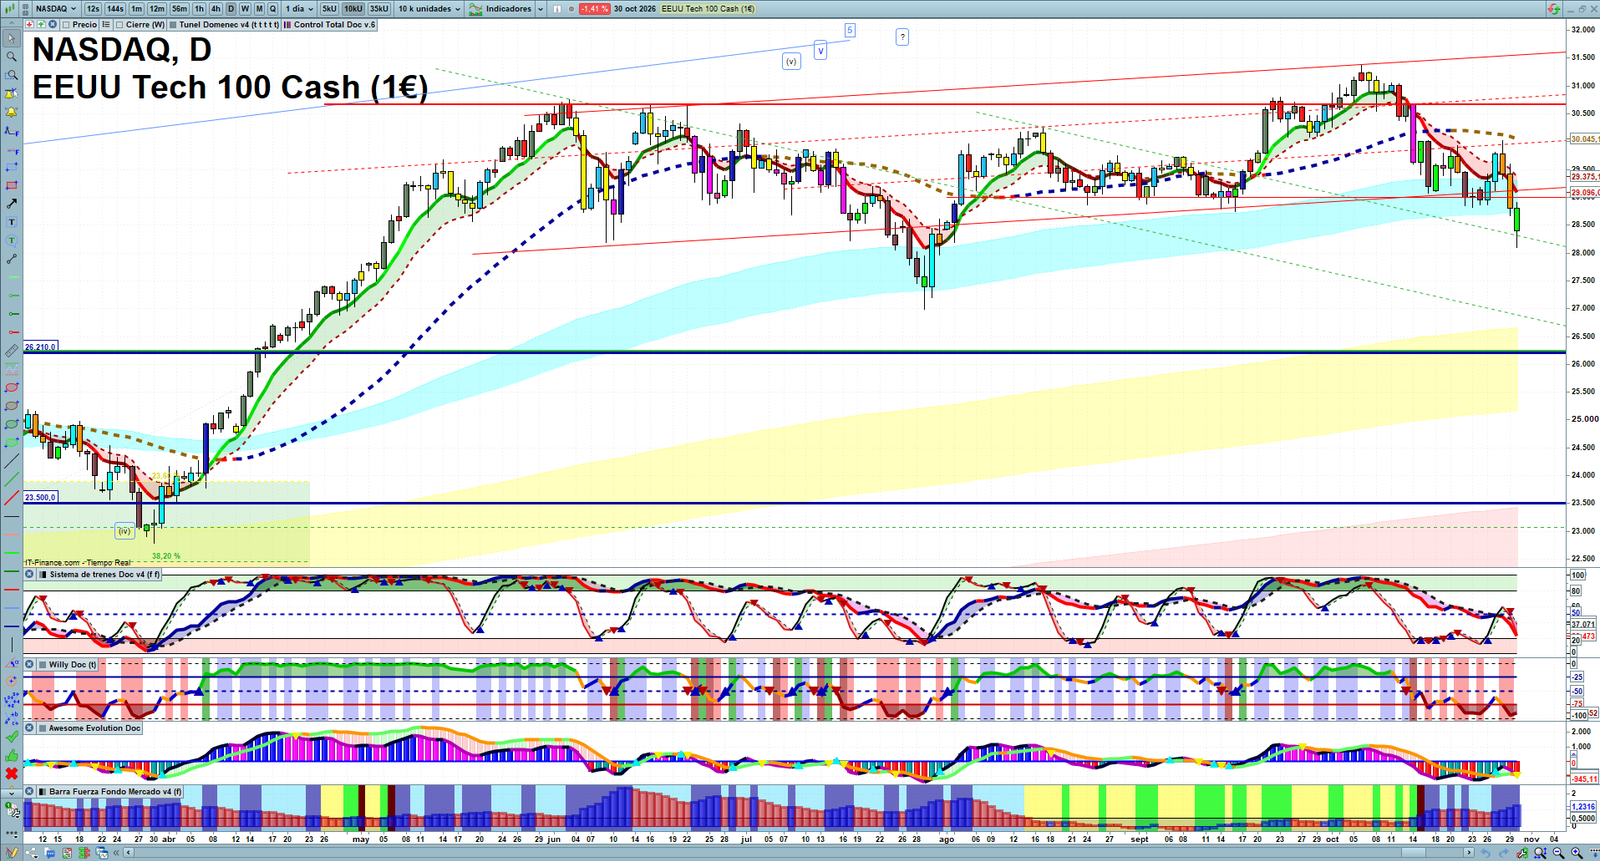Open the 10 k unidades dropdown
Viewport: 1600px width, 861px height.
tap(429, 9)
